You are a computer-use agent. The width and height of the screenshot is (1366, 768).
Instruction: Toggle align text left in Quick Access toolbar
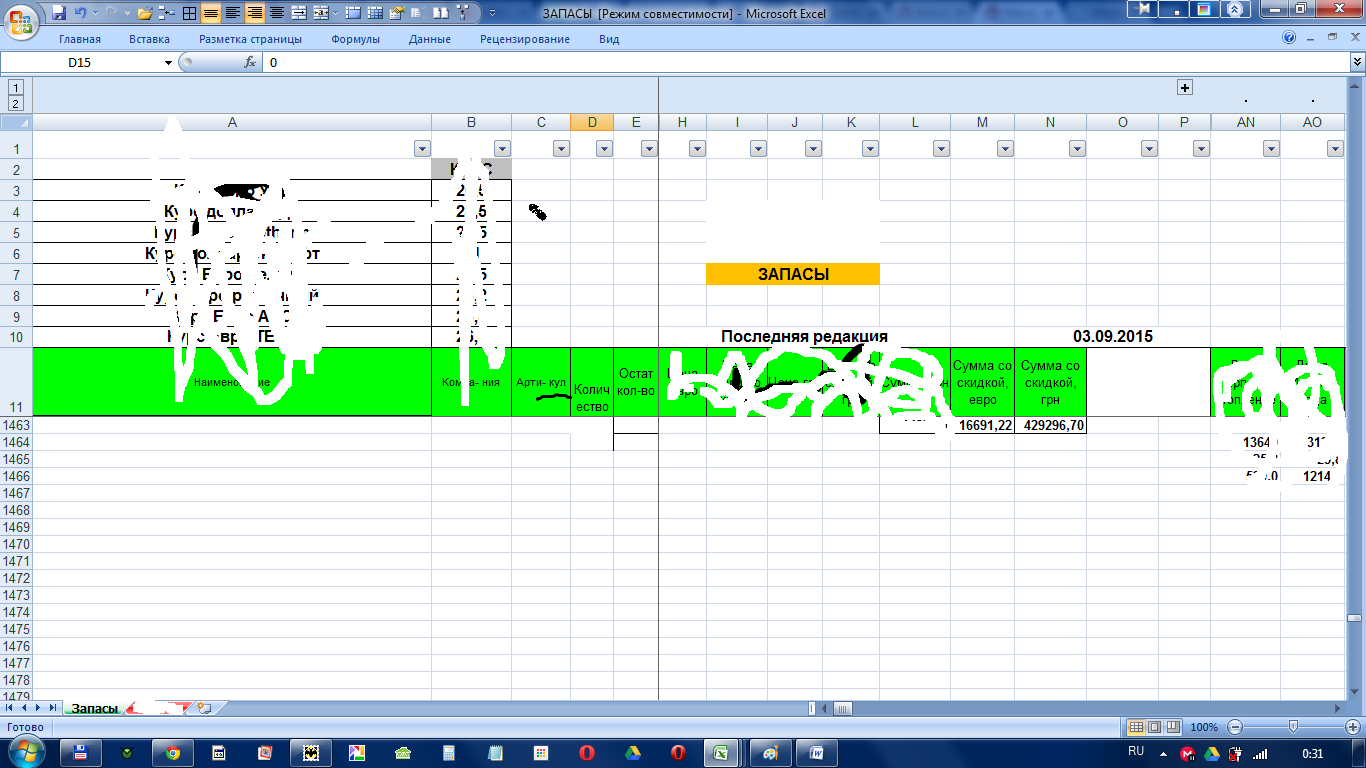tap(233, 13)
